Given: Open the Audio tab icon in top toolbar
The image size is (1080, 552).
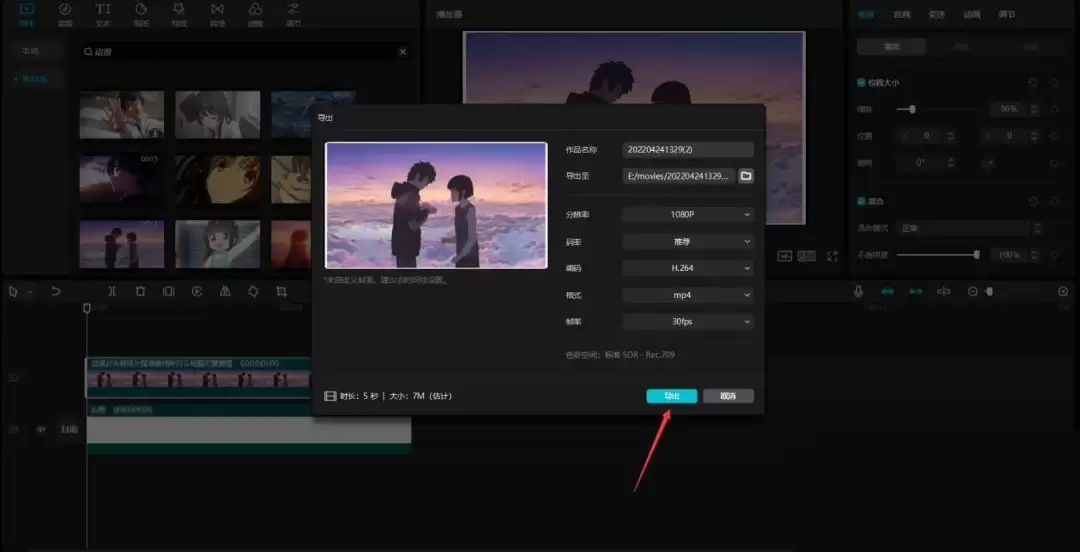Looking at the screenshot, I should 65,10.
